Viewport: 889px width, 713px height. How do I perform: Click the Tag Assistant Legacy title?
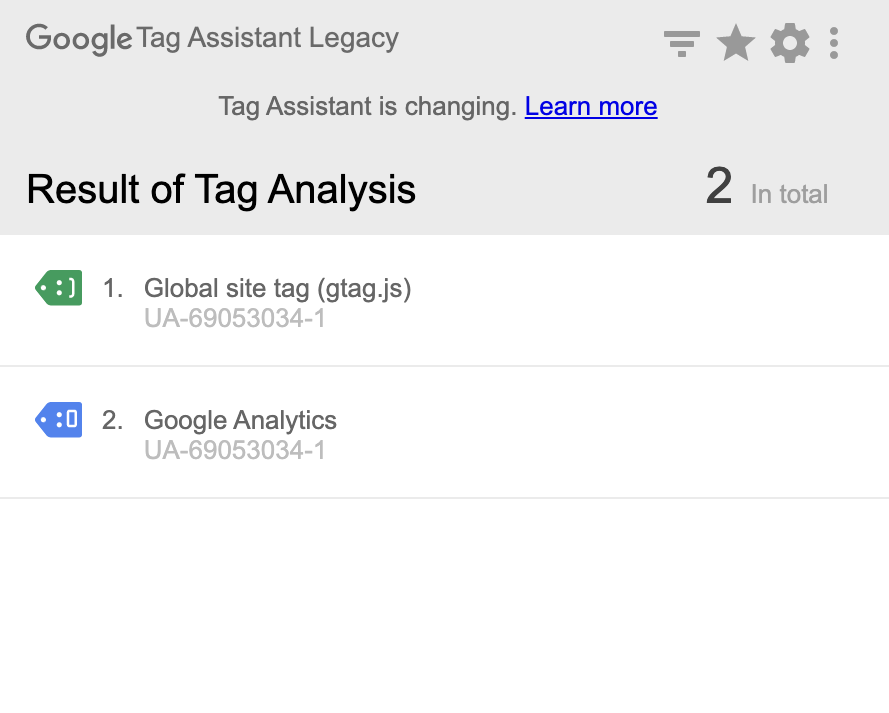point(267,39)
